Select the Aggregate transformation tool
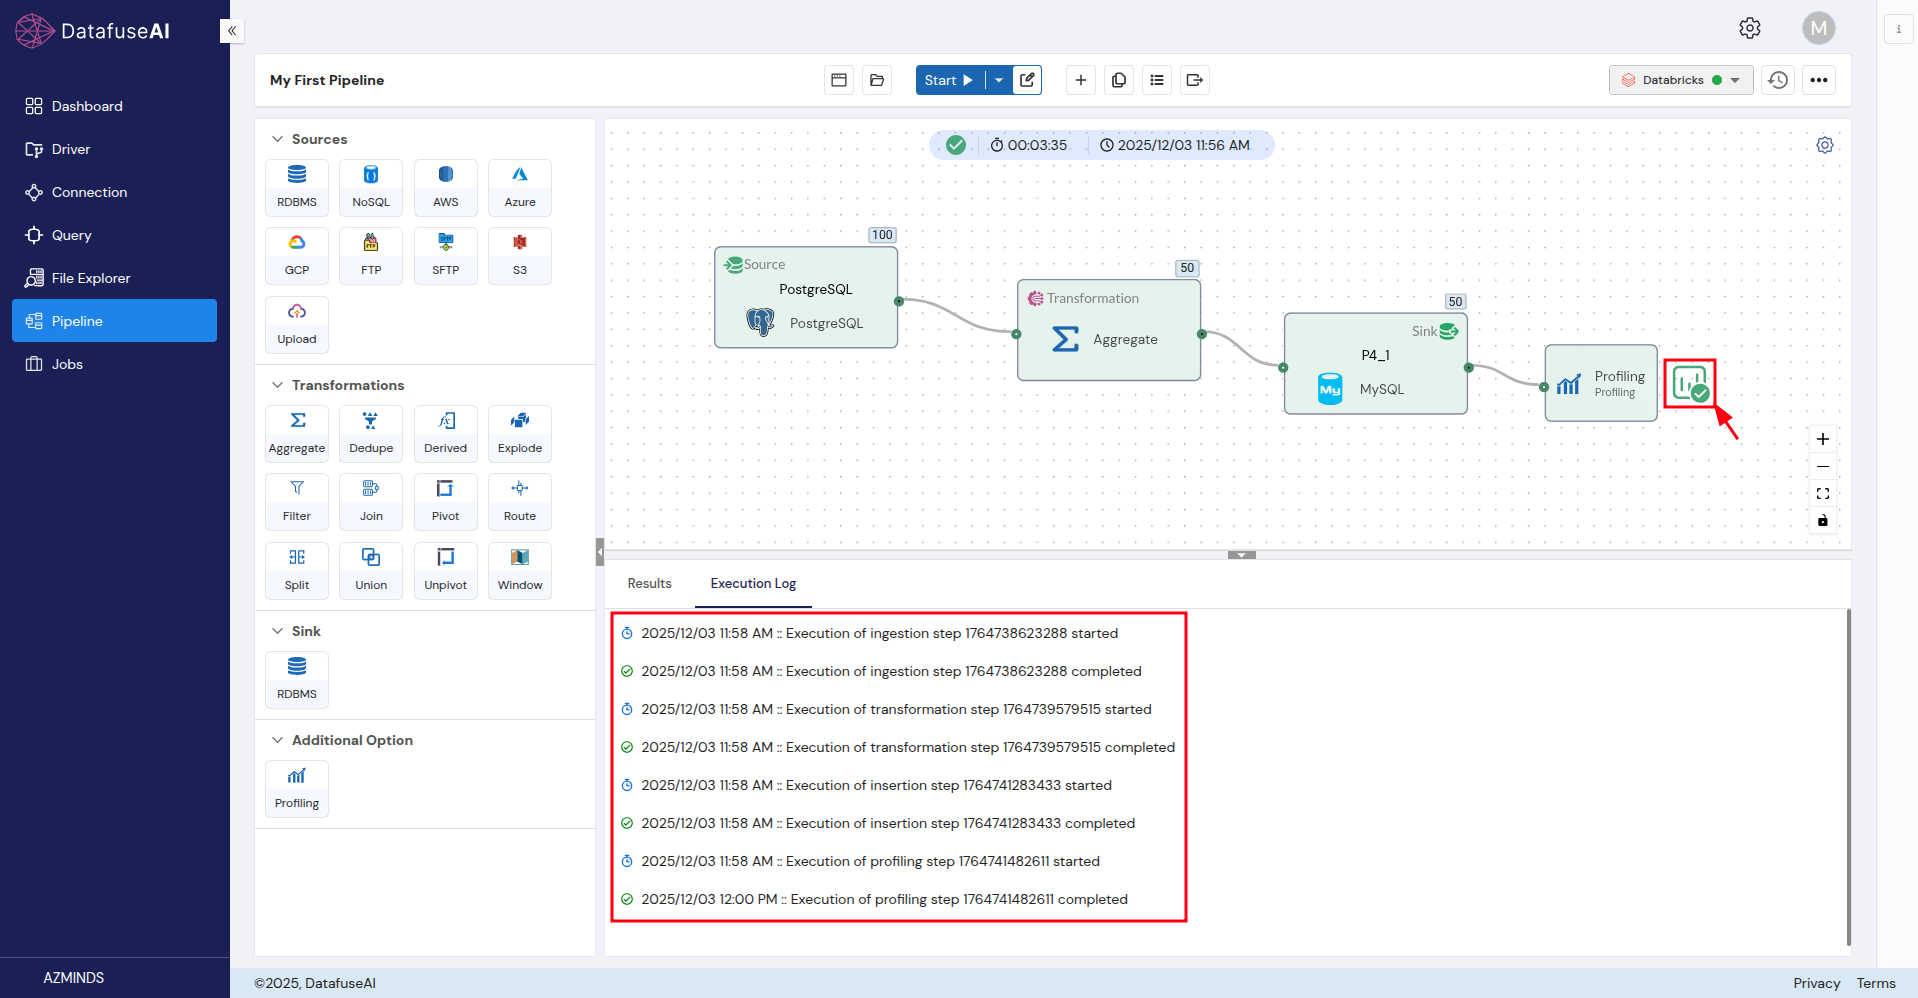The width and height of the screenshot is (1918, 998). (x=296, y=432)
